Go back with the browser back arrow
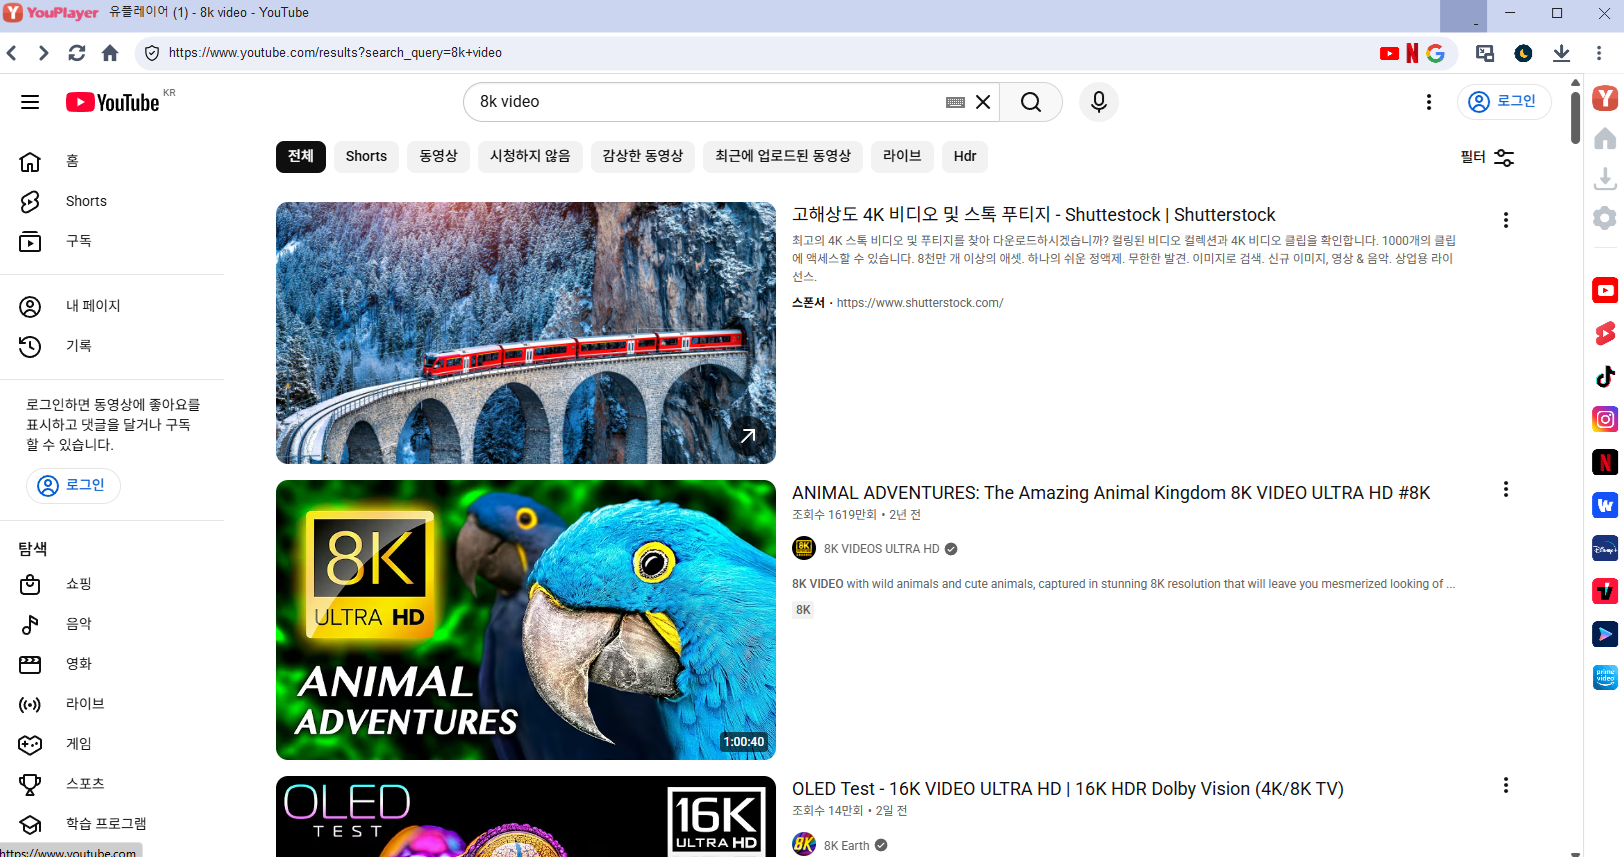The width and height of the screenshot is (1624, 857). (x=12, y=53)
